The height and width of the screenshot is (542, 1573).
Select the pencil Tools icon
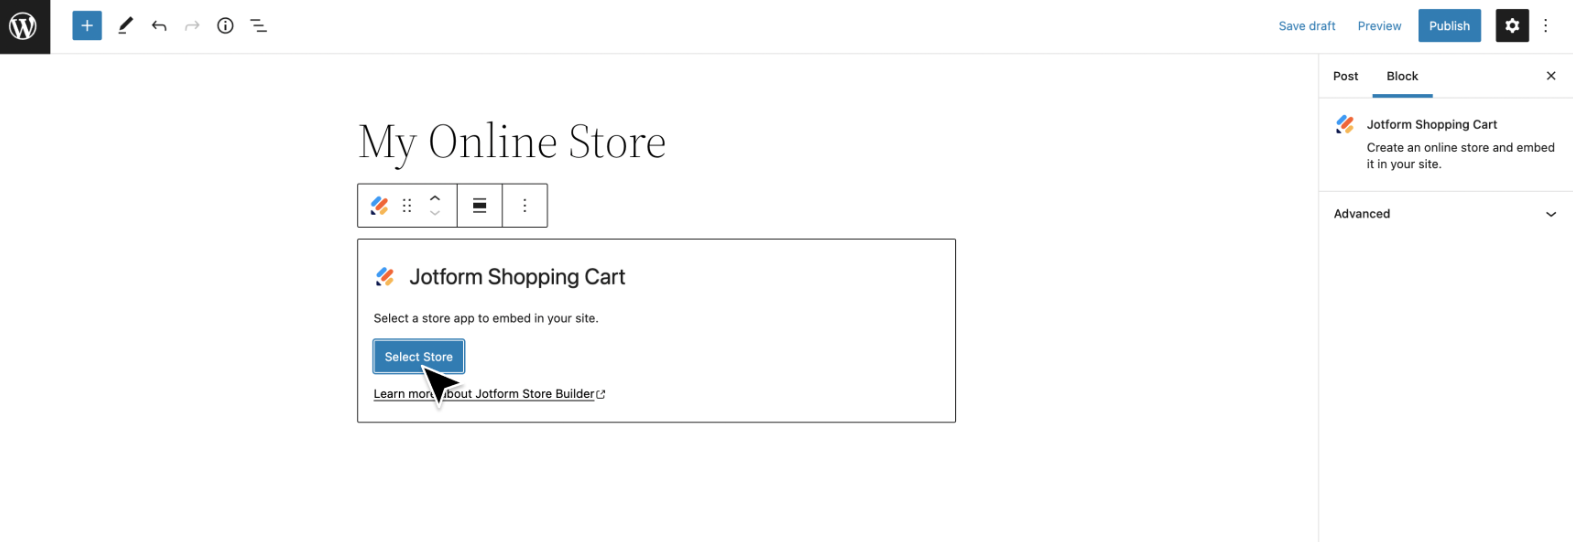click(x=125, y=26)
